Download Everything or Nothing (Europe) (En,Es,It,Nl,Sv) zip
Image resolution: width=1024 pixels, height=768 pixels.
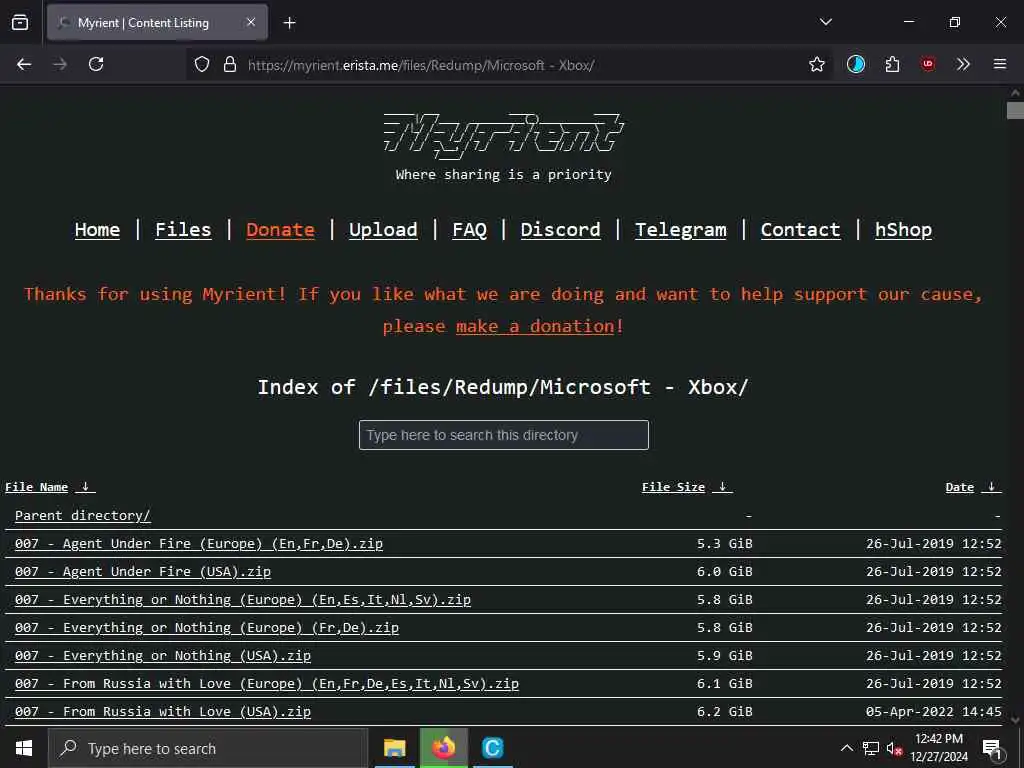(242, 600)
